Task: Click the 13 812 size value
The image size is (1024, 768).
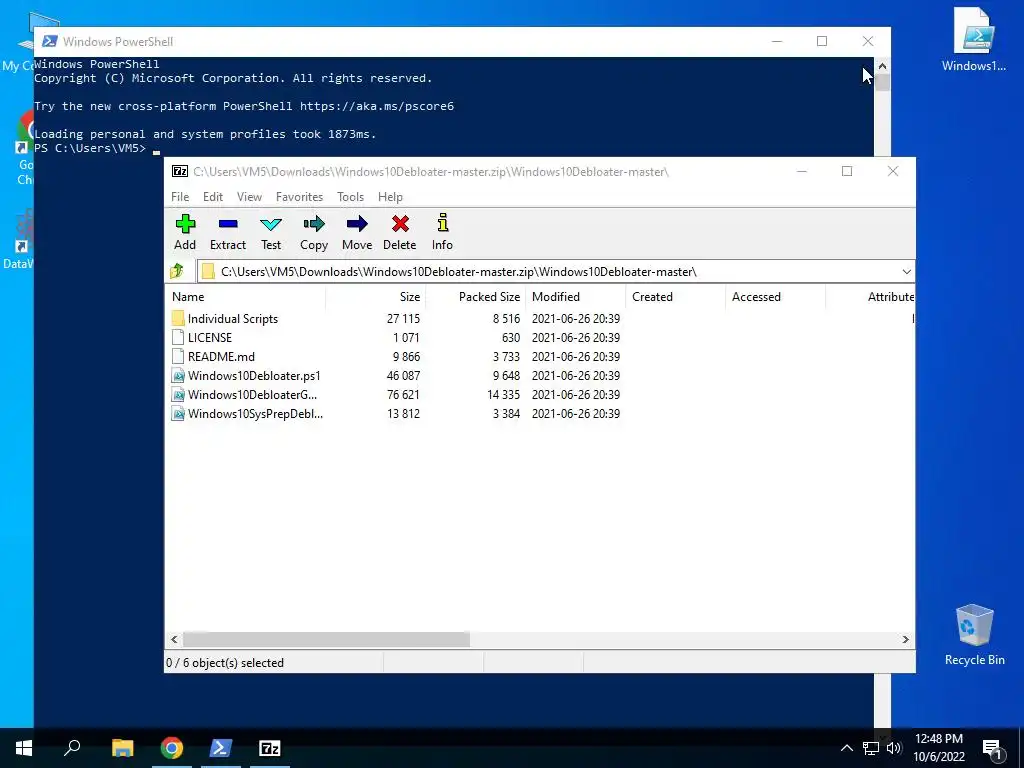Action: 403,413
